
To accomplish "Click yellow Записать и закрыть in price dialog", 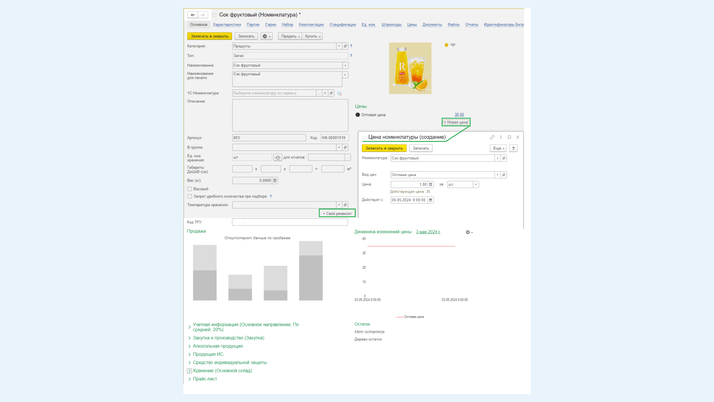I will click(384, 148).
